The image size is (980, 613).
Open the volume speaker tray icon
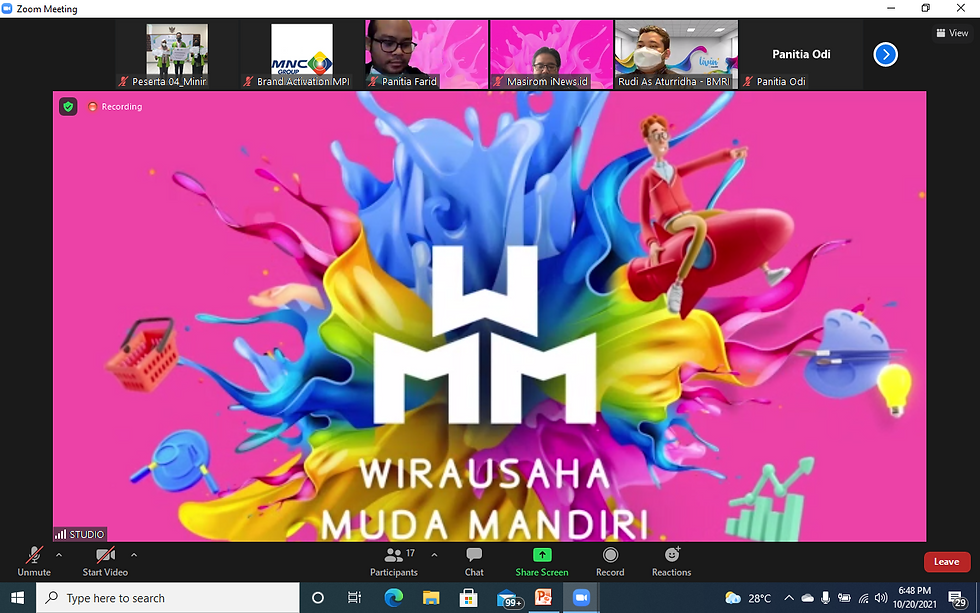point(881,598)
